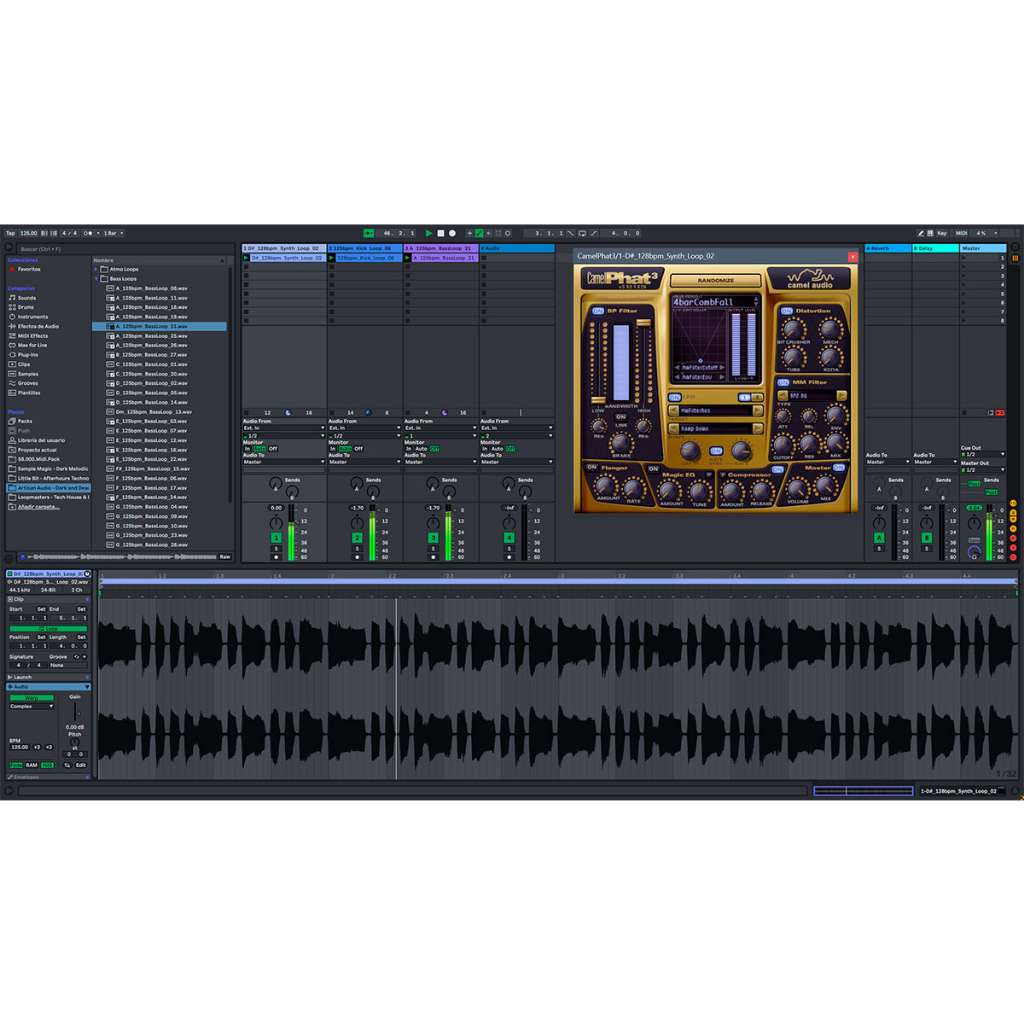The width and height of the screenshot is (1024, 1024).
Task: Open the MIDI Effects category
Action: click(28, 336)
